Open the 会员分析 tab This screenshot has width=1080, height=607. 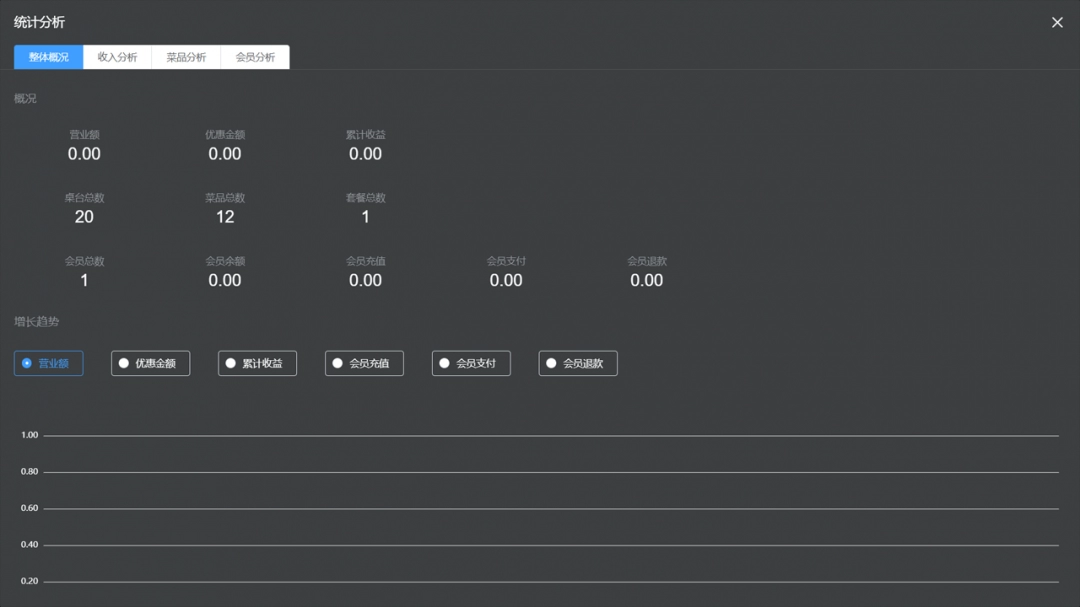point(255,57)
